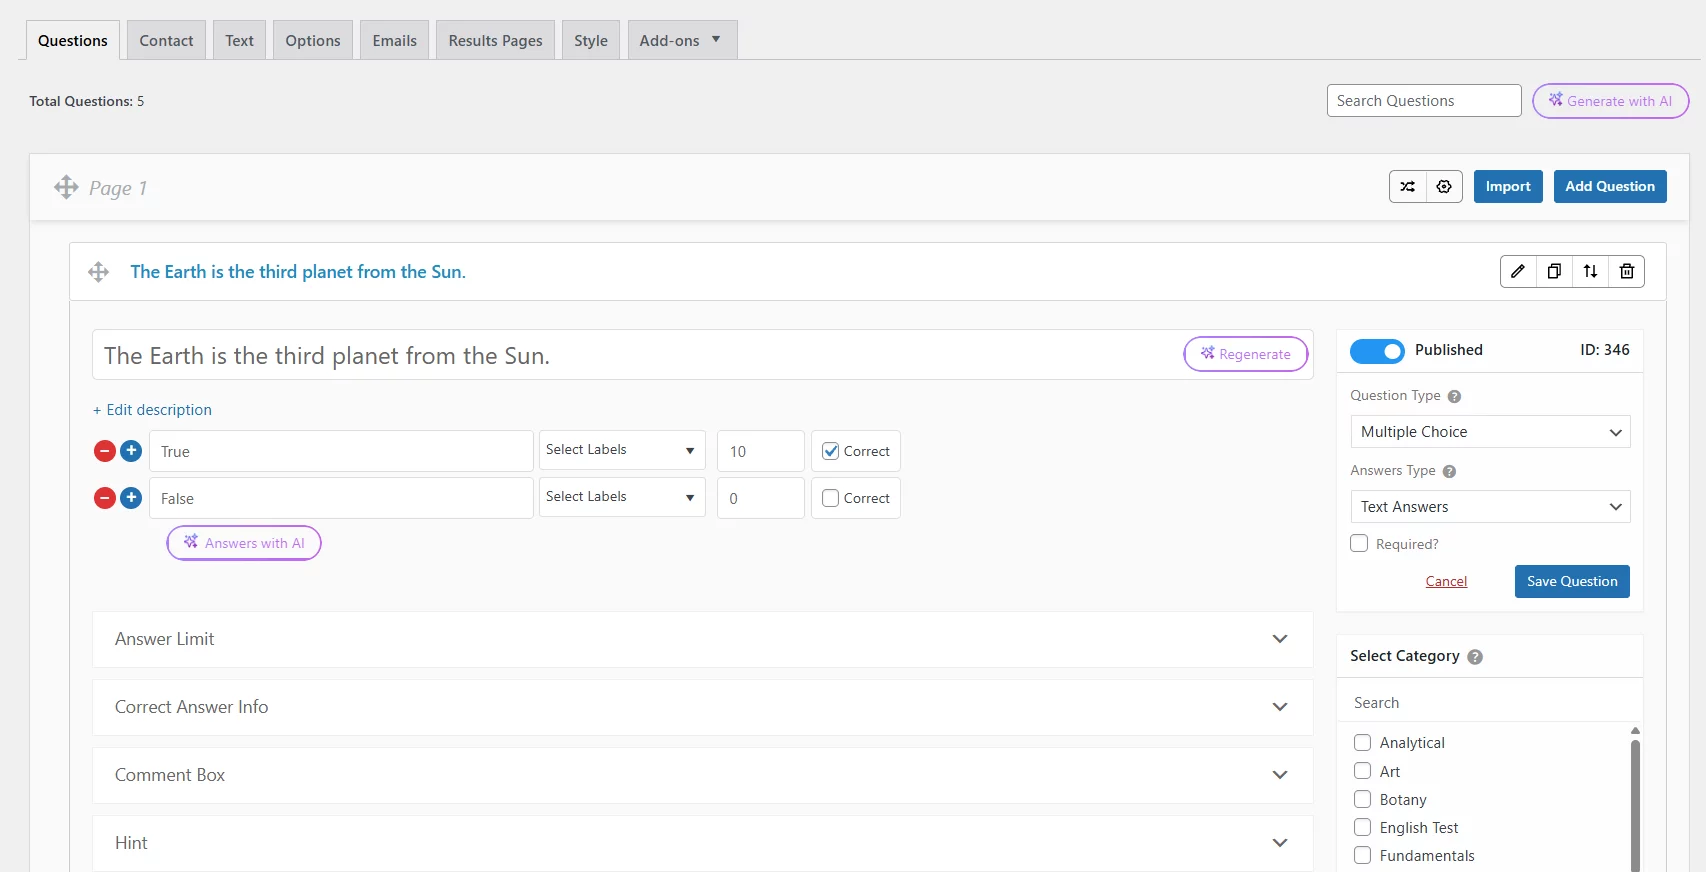Click the Answers Type help icon
The image size is (1706, 872).
pos(1449,471)
